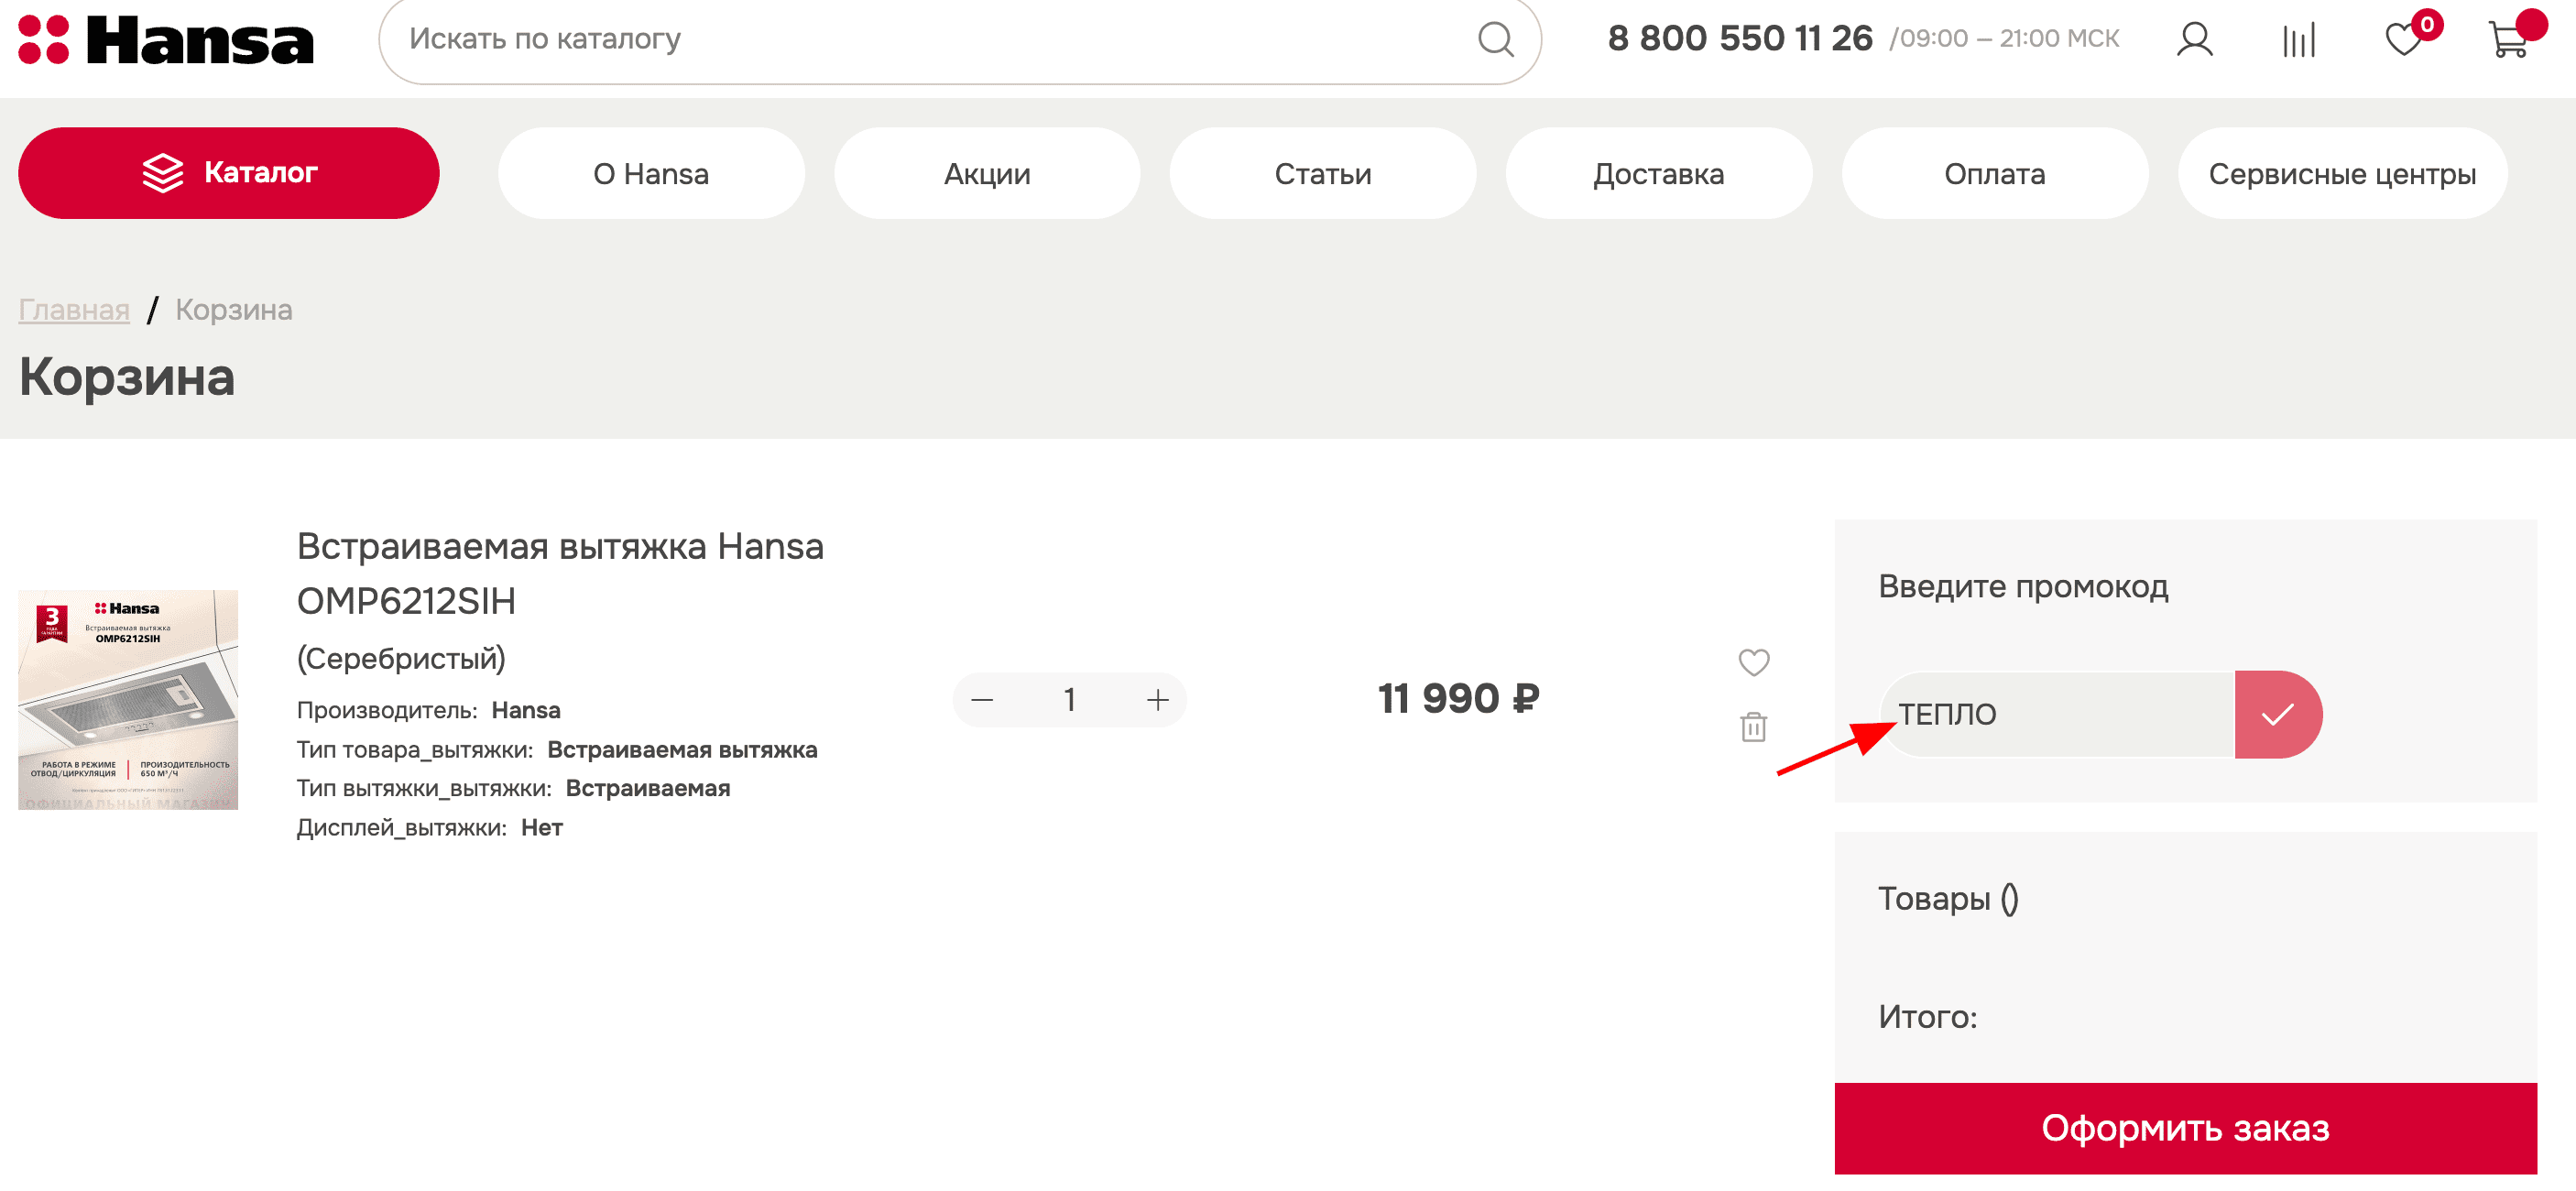
Task: Open the favorites heart in header
Action: point(2403,40)
